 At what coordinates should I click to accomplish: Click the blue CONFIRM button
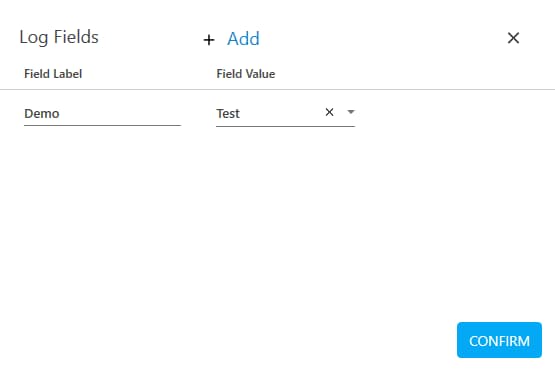(499, 340)
